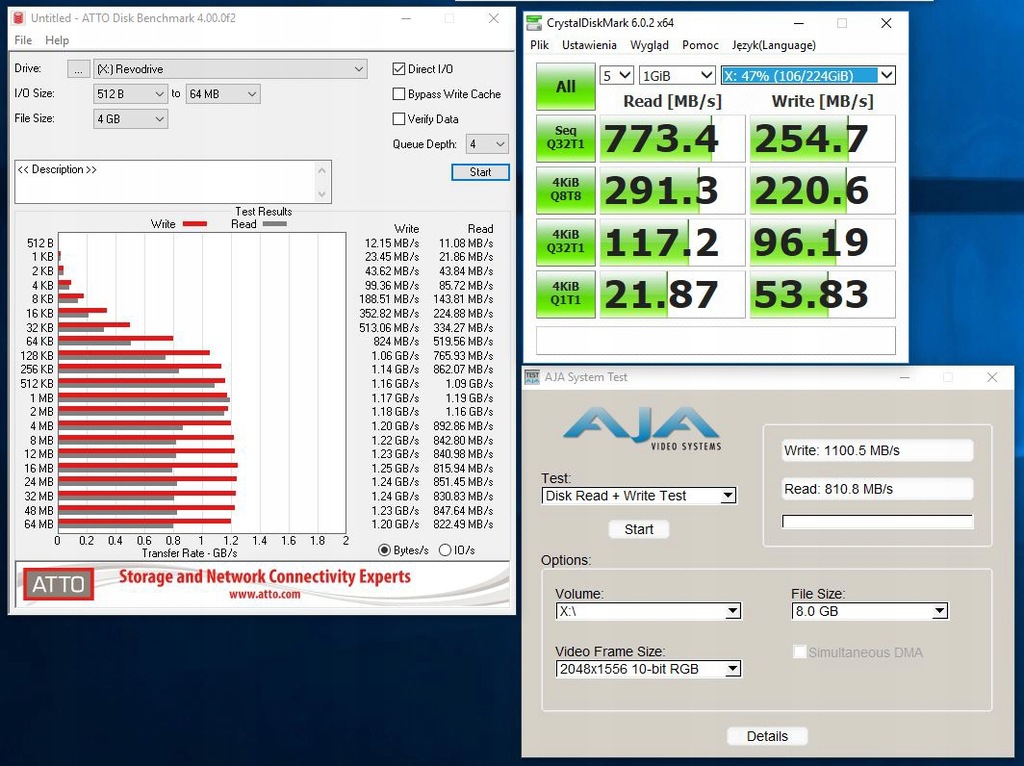Click the CrystalDiskMark title bar icon

[x=534, y=23]
